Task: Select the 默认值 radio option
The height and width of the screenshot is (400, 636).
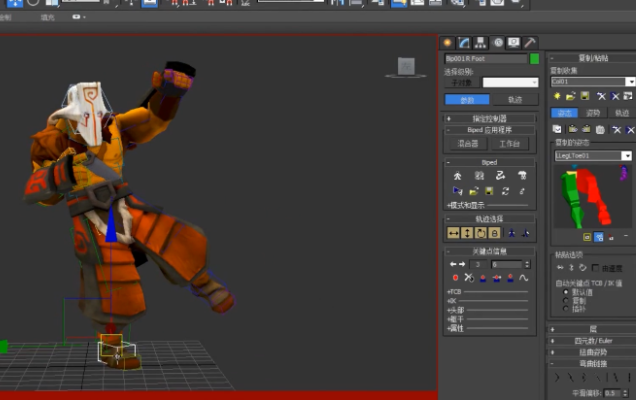Action: click(567, 291)
